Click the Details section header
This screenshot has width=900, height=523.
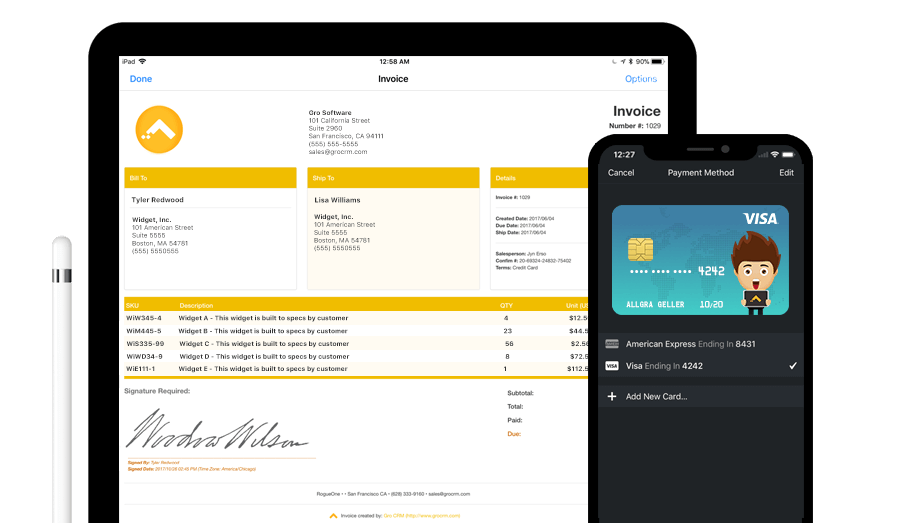539,178
